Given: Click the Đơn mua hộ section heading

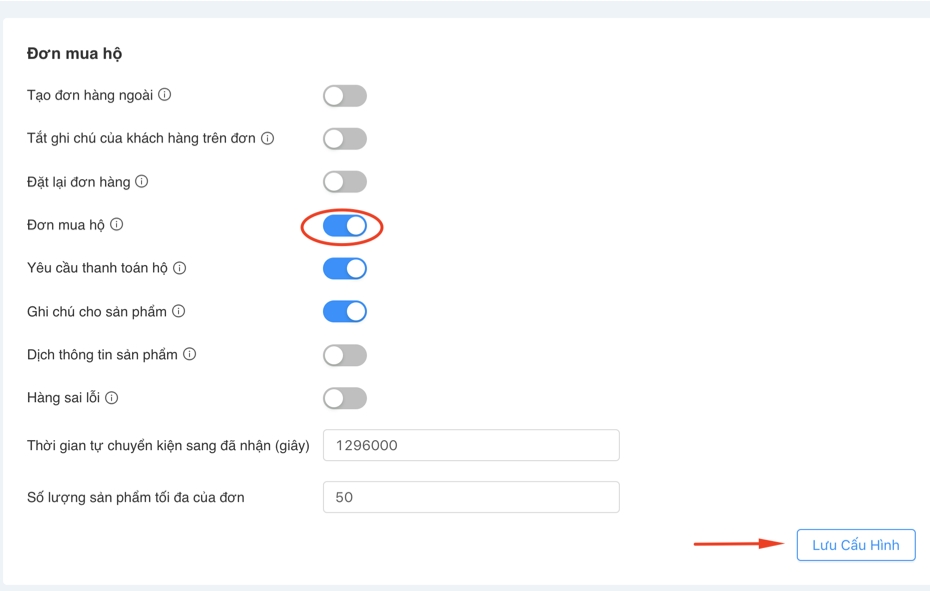Looking at the screenshot, I should click(x=75, y=54).
